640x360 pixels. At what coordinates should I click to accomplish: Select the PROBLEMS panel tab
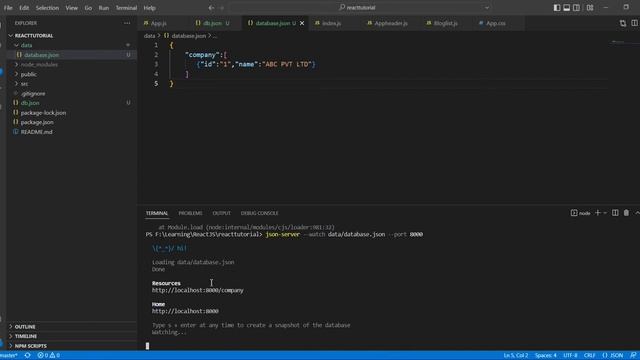[x=190, y=213]
